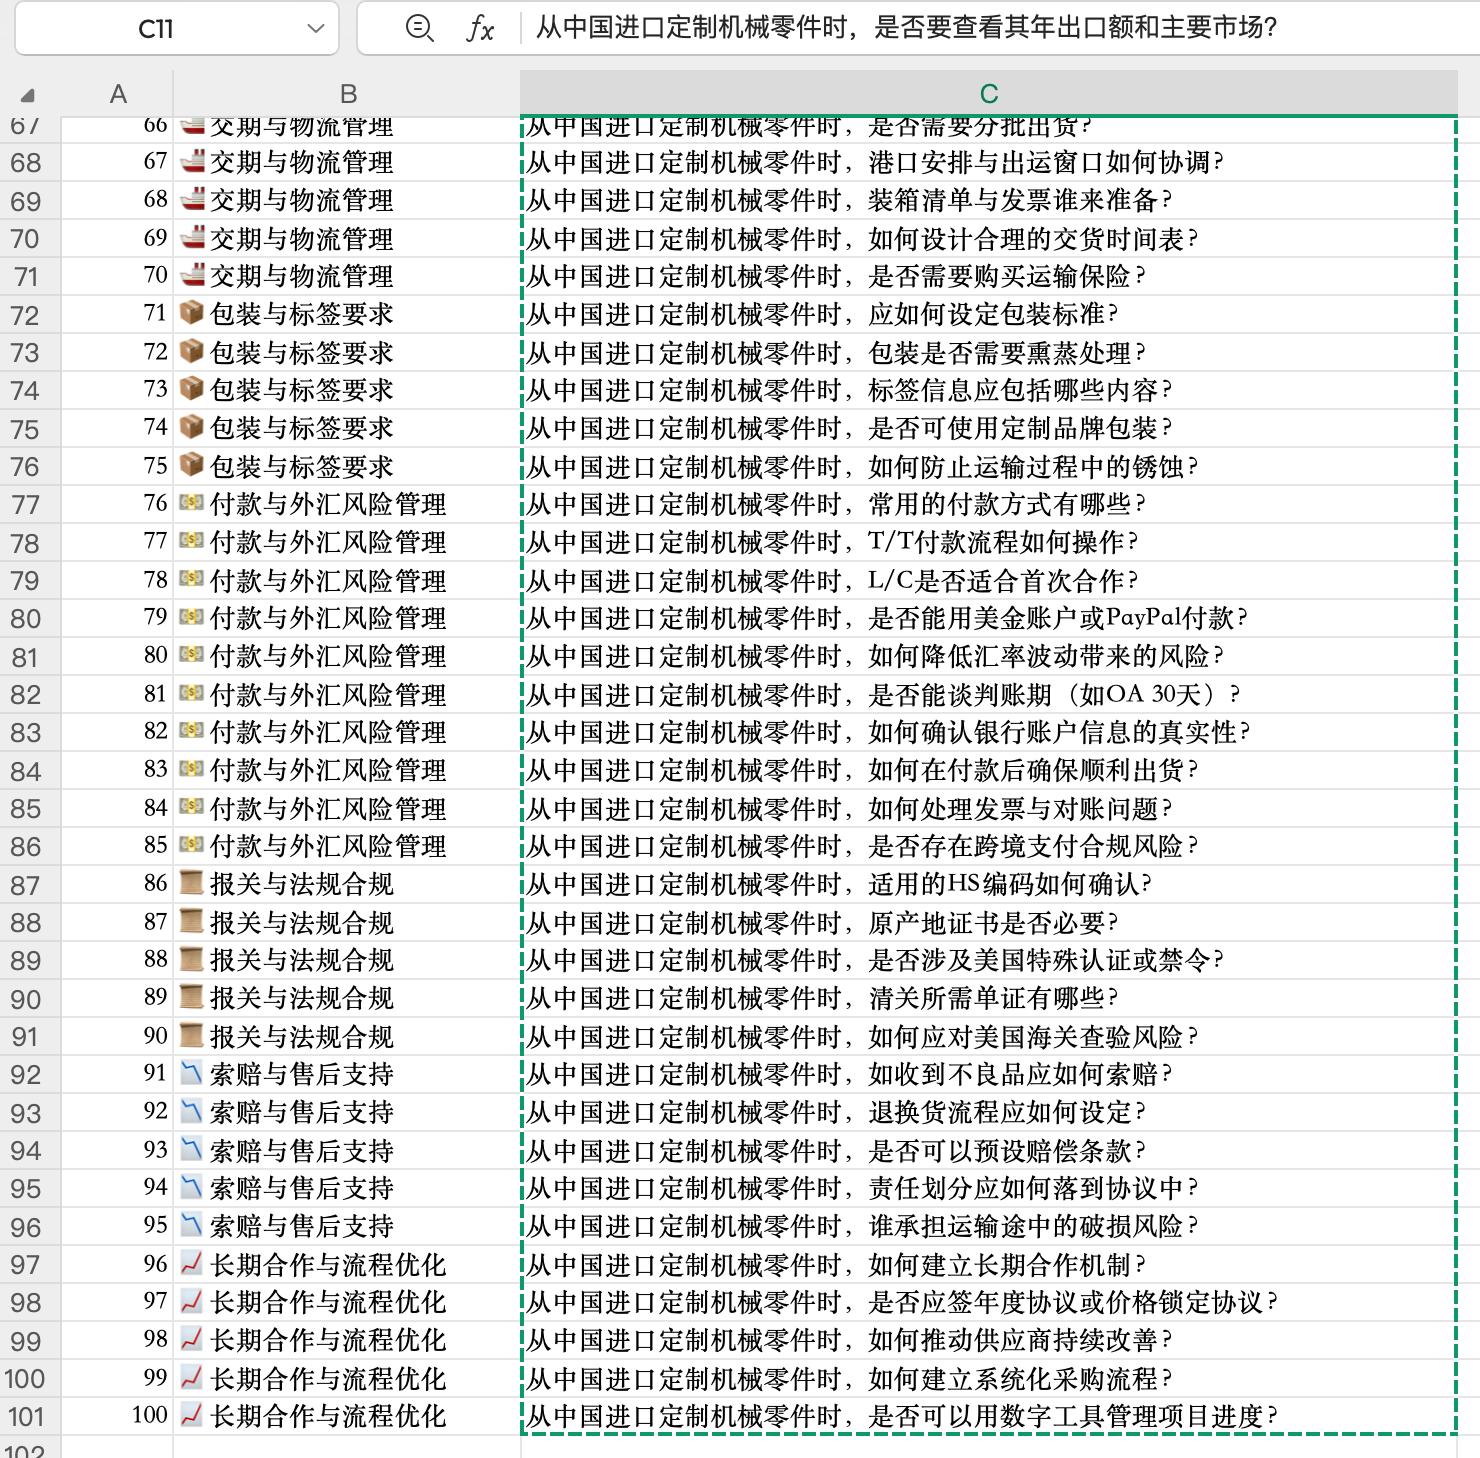Click the fx insert function icon
Viewport: 1480px width, 1458px height.
(x=480, y=28)
